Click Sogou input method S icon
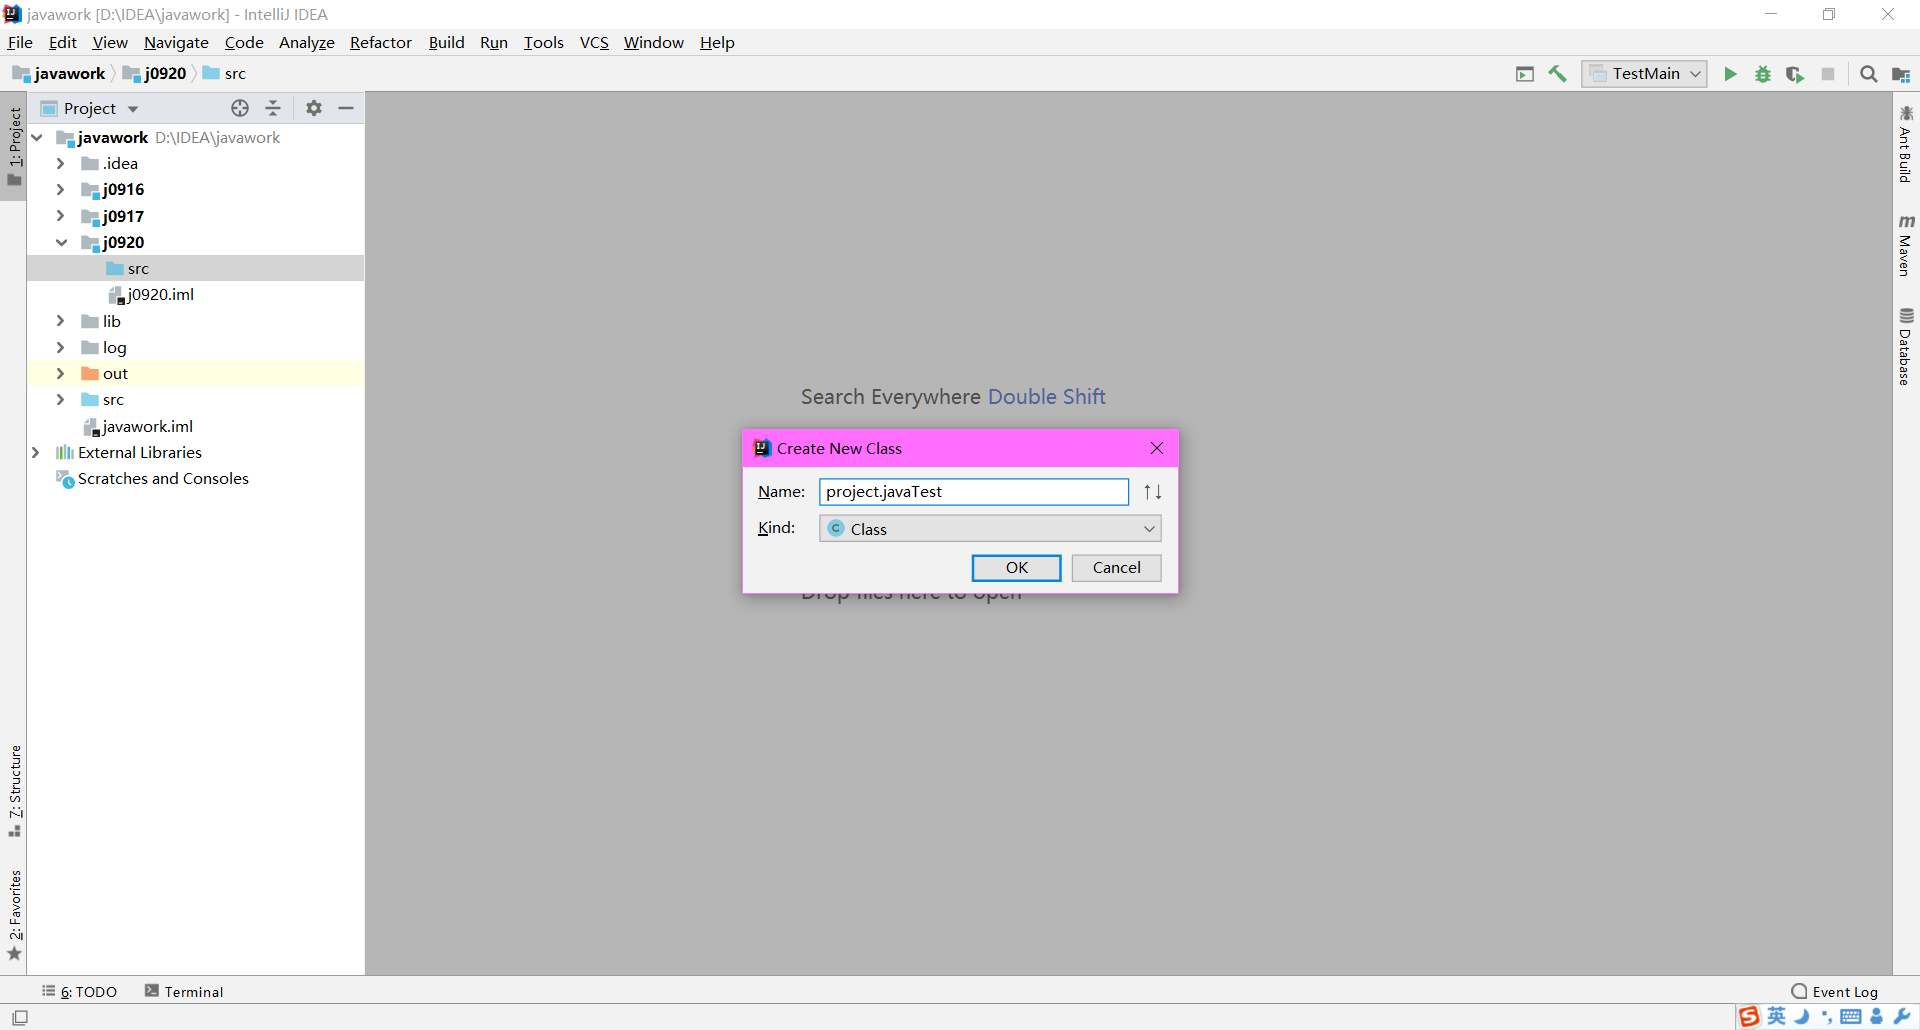Screen dimensions: 1920x1030 (x=1749, y=1017)
